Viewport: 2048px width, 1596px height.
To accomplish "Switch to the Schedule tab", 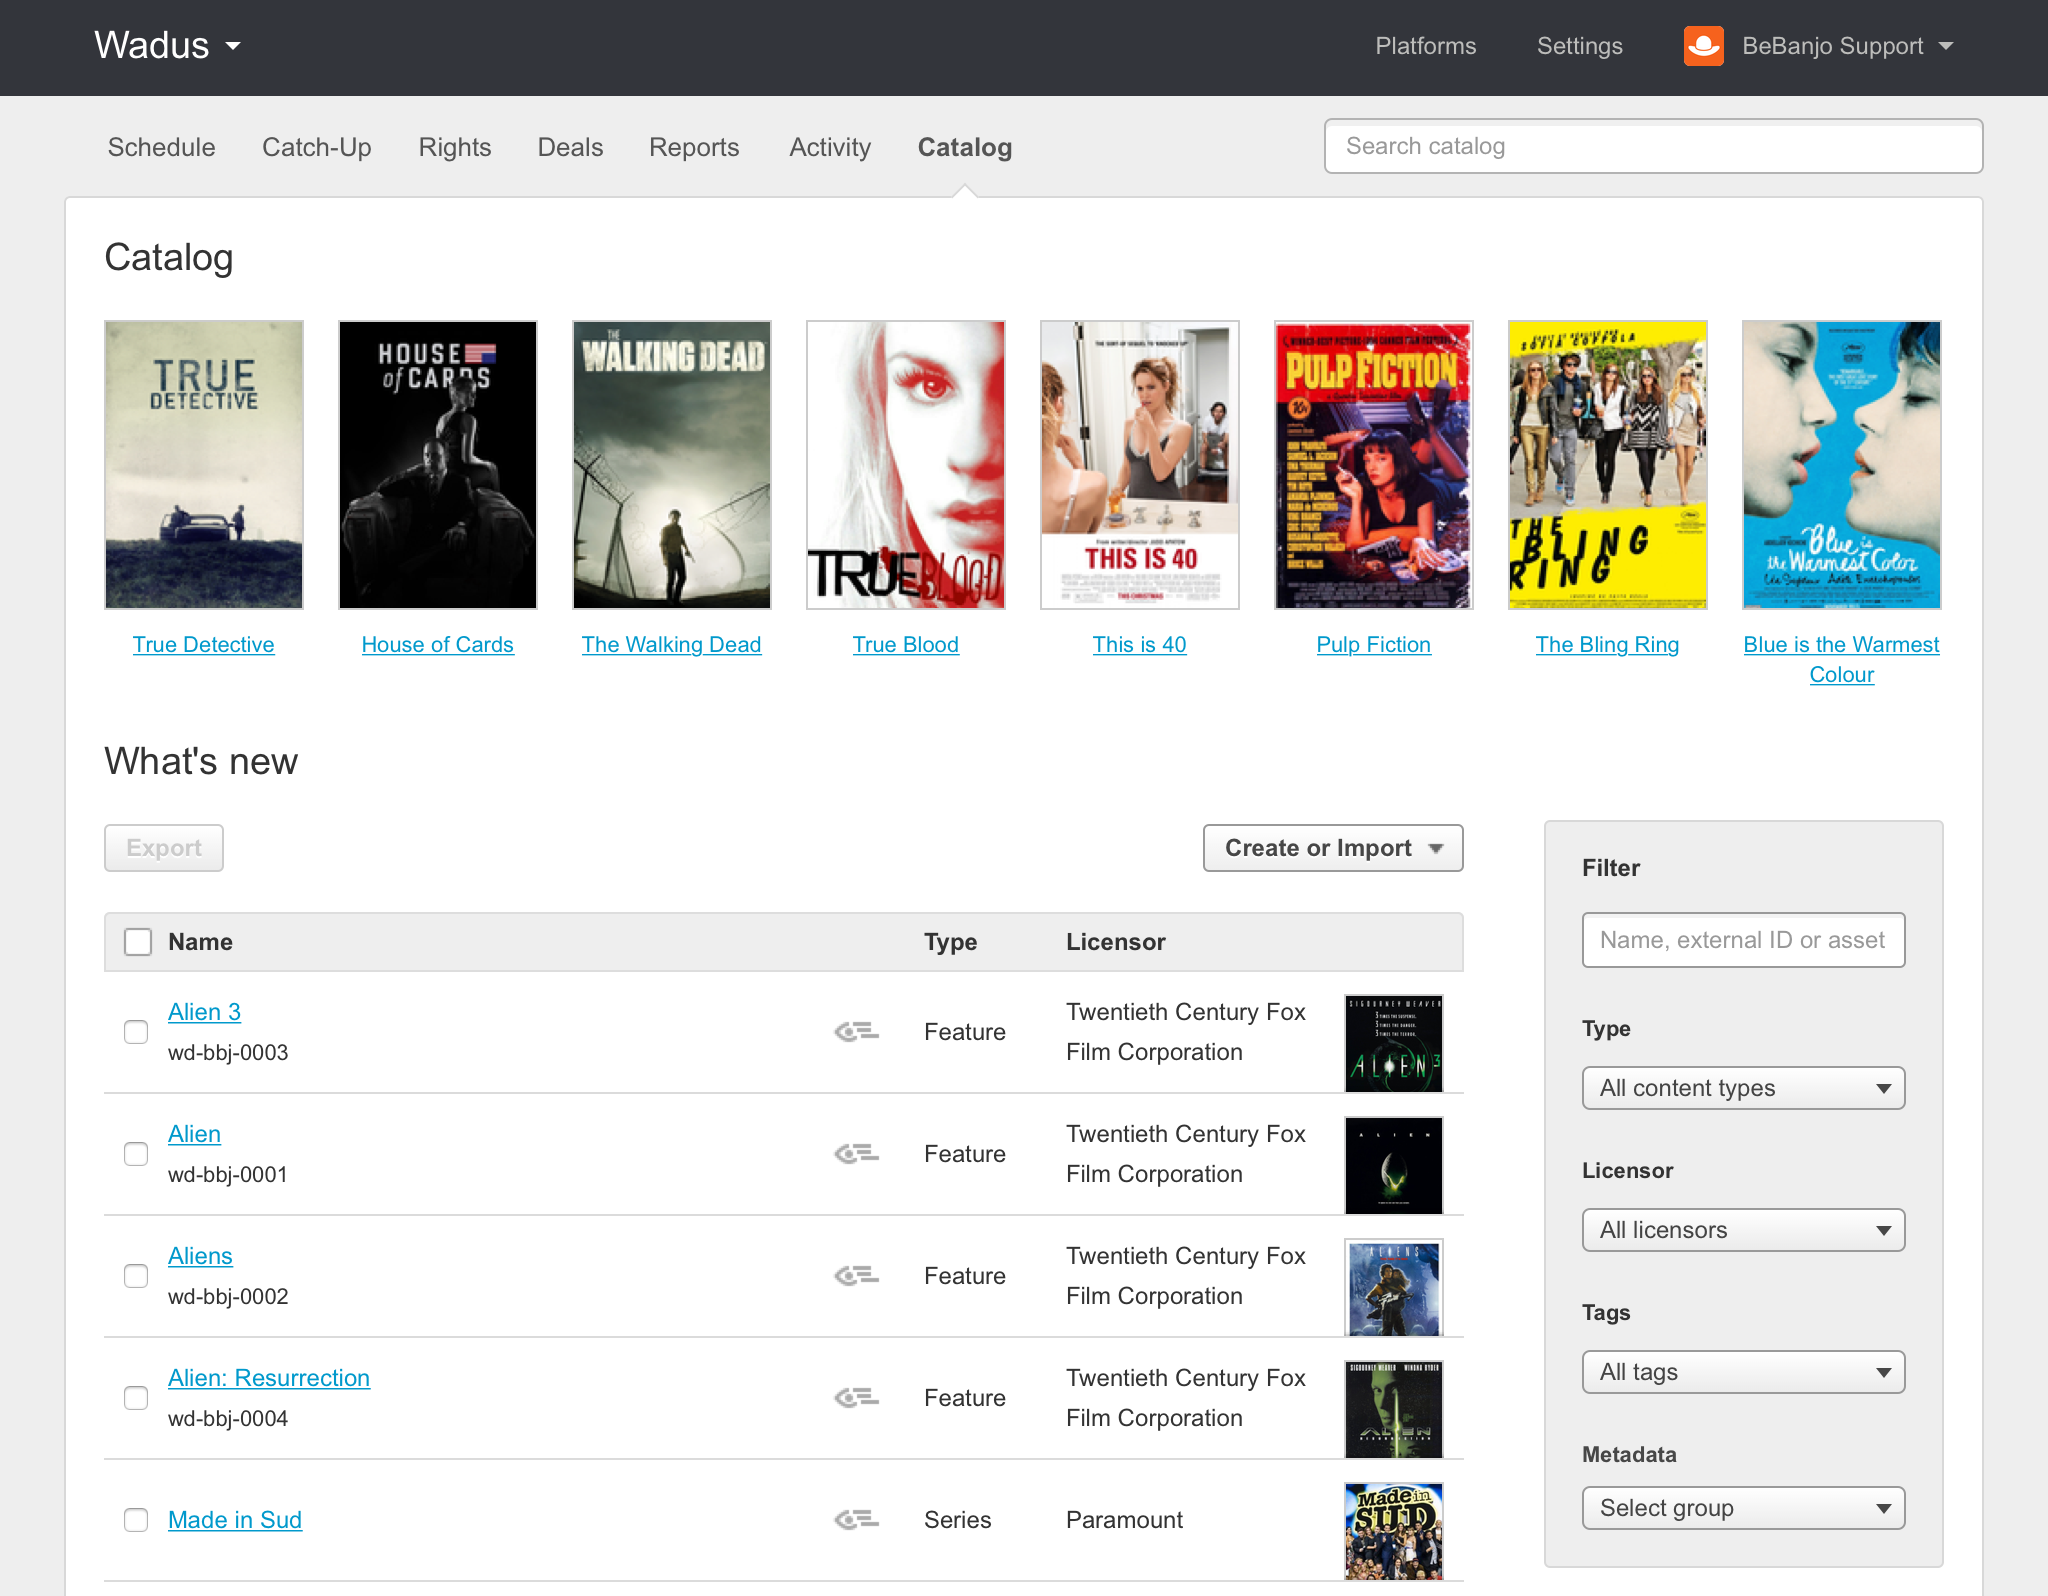I will point(161,147).
